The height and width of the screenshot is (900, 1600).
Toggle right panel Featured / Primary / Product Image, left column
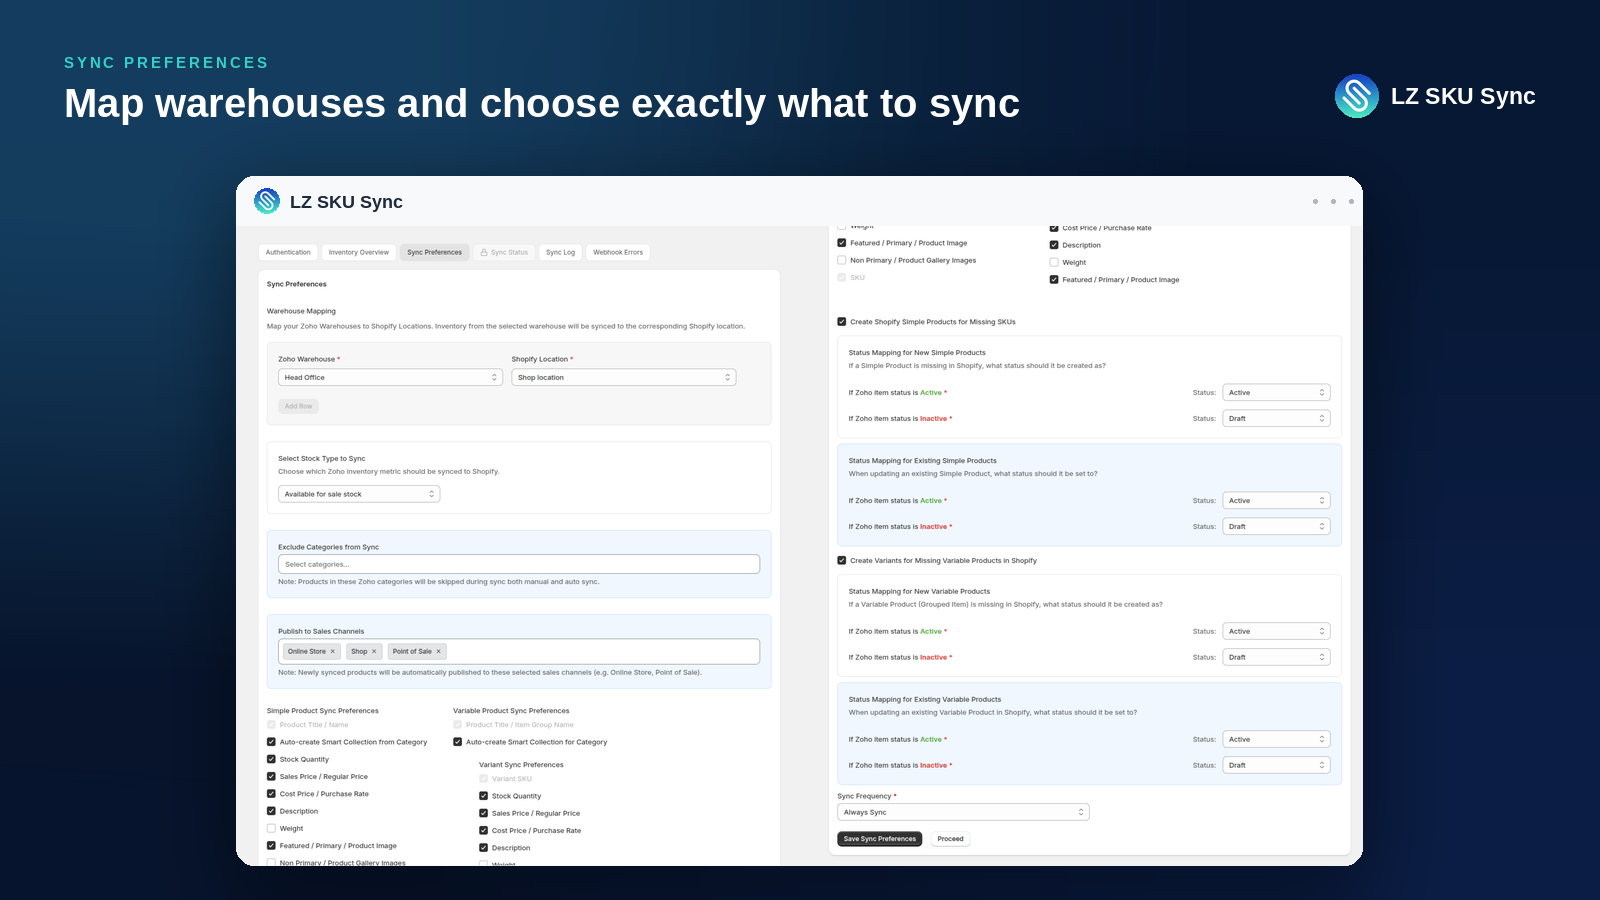point(842,243)
